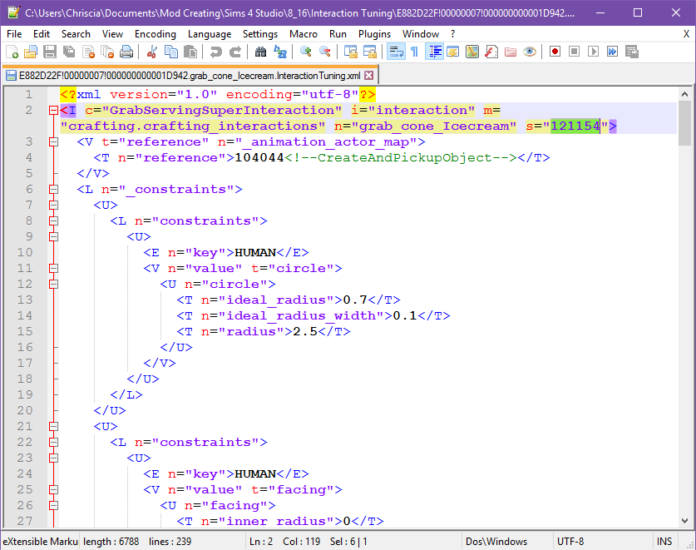Open the Plugins menu
This screenshot has width=696, height=550.
374,33
